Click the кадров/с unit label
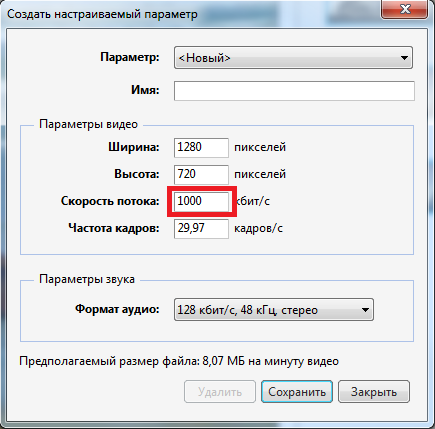 [258, 229]
